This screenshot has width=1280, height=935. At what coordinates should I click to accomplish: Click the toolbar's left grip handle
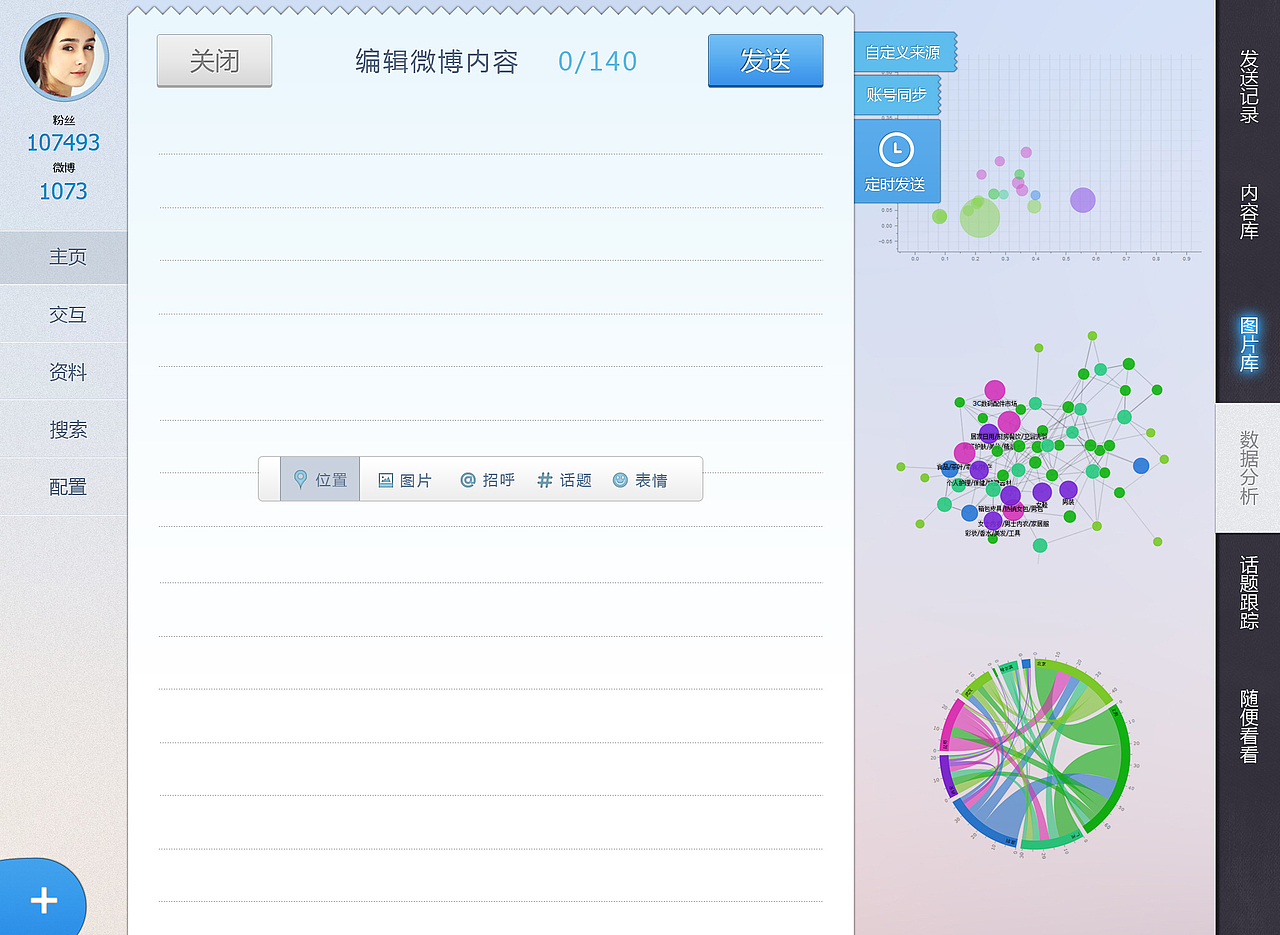tap(269, 480)
